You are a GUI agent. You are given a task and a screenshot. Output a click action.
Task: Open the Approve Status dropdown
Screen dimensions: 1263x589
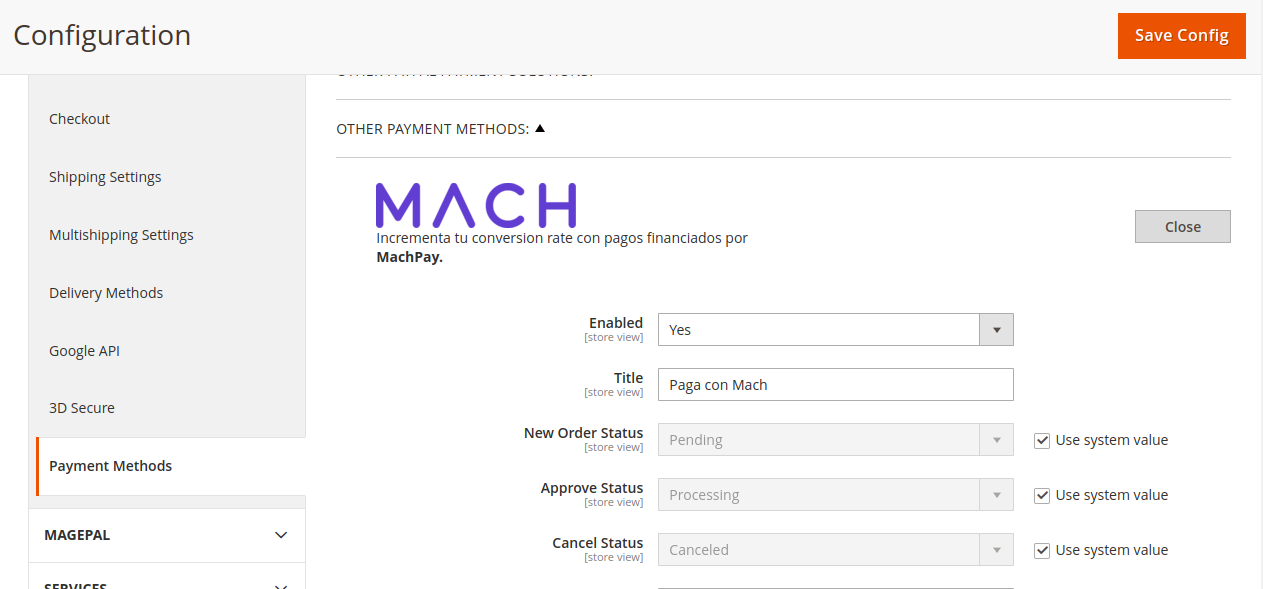pyautogui.click(x=835, y=495)
